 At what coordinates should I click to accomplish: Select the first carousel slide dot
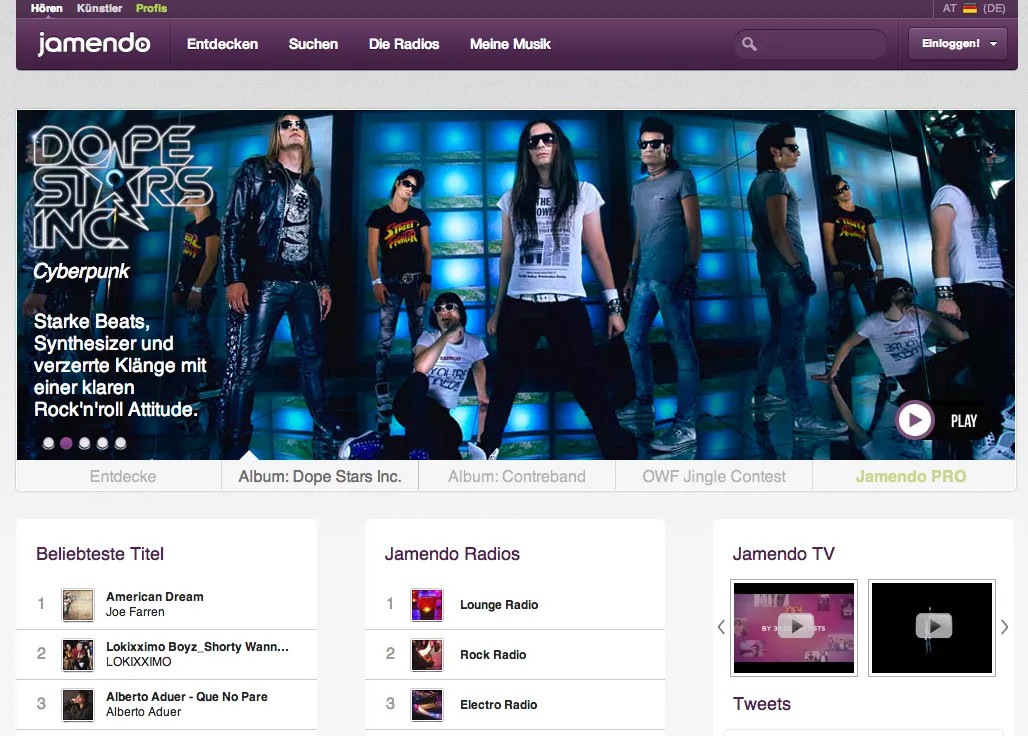[x=48, y=443]
